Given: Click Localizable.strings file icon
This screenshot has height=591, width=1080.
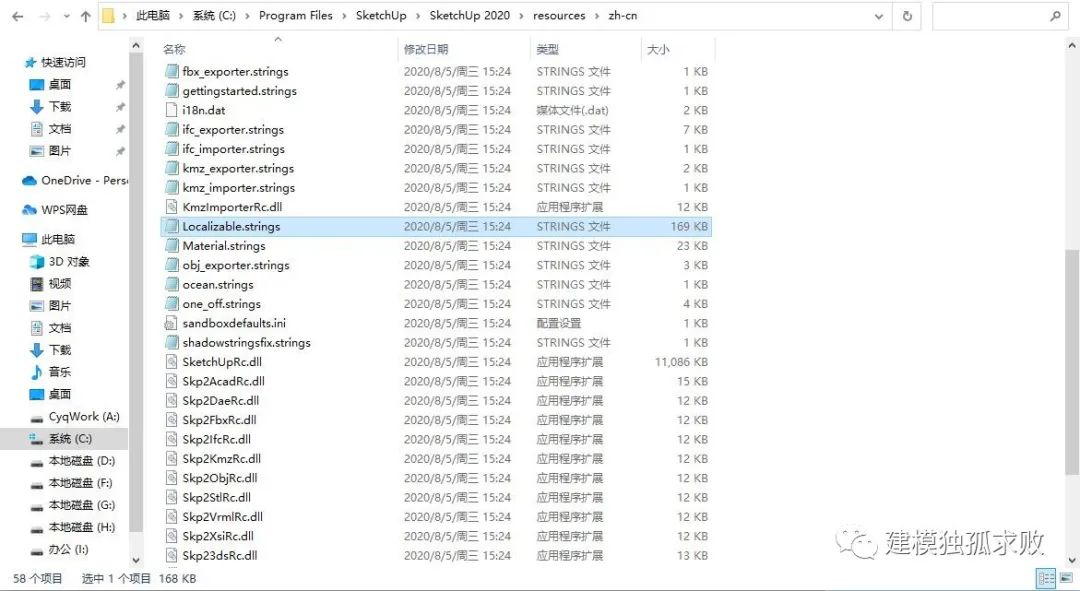Looking at the screenshot, I should (x=172, y=226).
